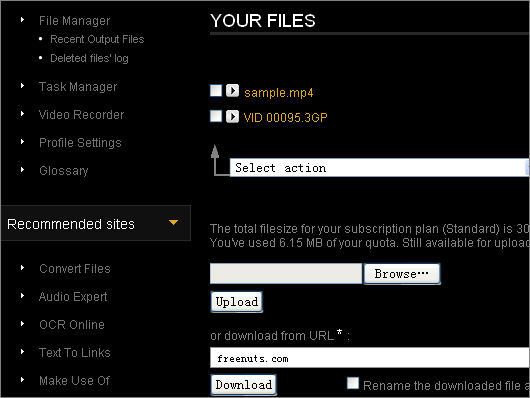Collapse the Recommended sites section arrow

click(173, 223)
